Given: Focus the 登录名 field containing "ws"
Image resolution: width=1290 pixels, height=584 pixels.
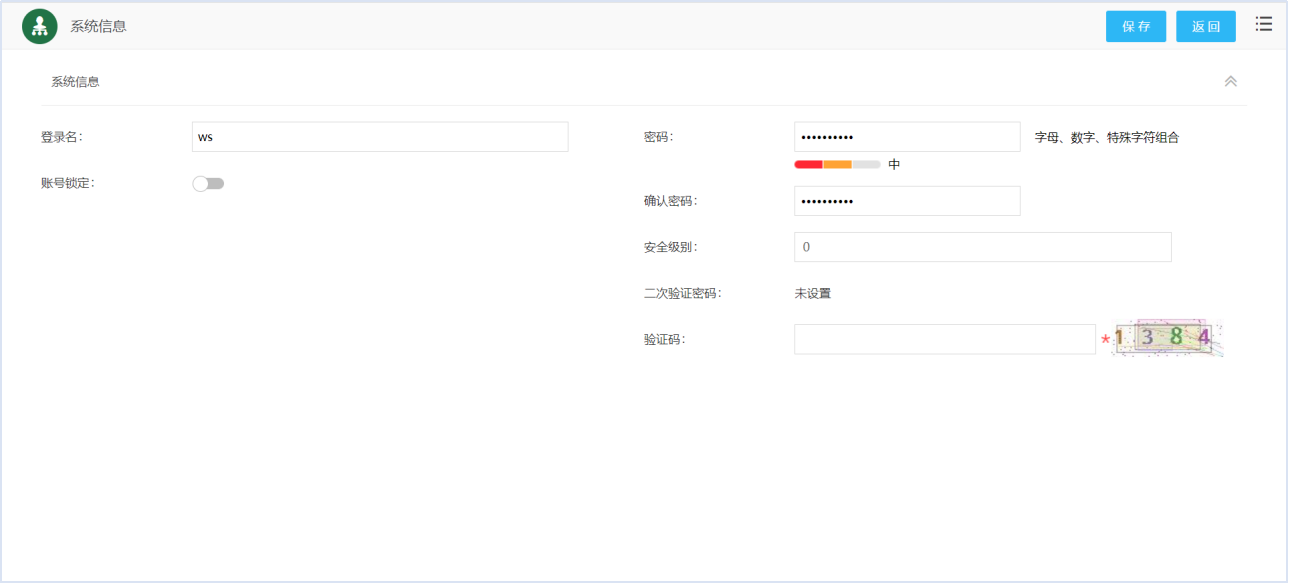Looking at the screenshot, I should click(380, 136).
